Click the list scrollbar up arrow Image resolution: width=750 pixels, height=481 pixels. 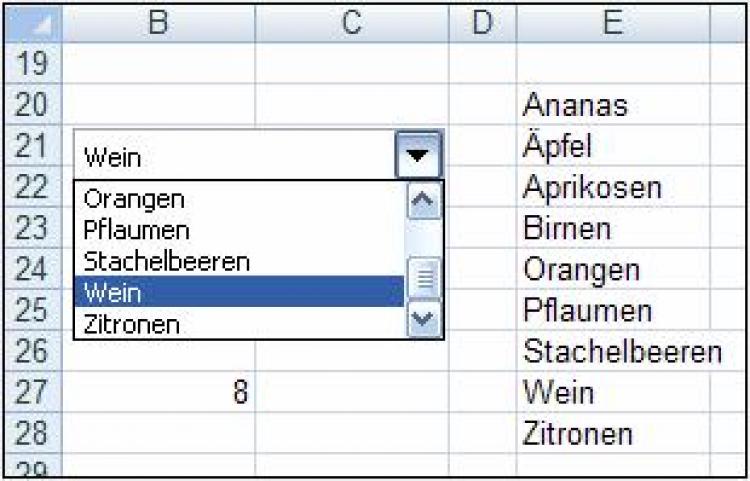coord(425,201)
